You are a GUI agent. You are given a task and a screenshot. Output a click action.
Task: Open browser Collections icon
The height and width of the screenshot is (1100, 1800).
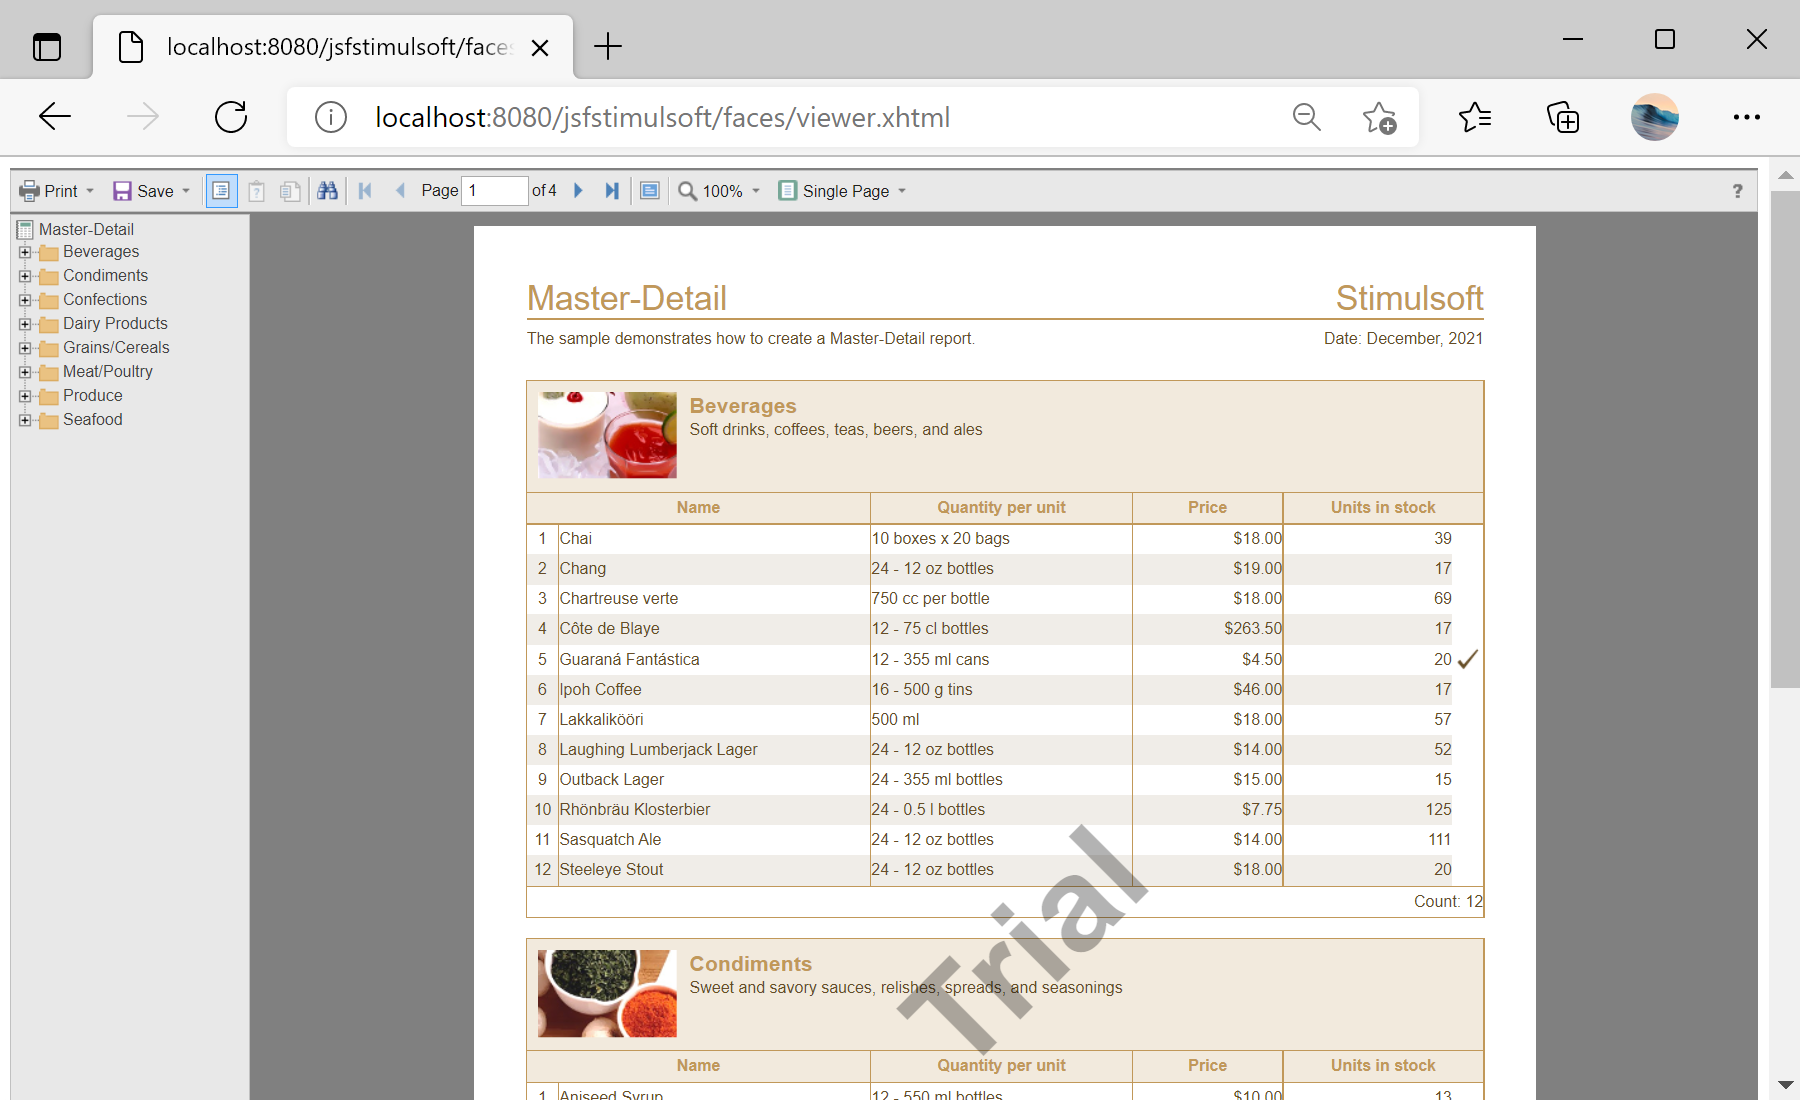[1562, 117]
